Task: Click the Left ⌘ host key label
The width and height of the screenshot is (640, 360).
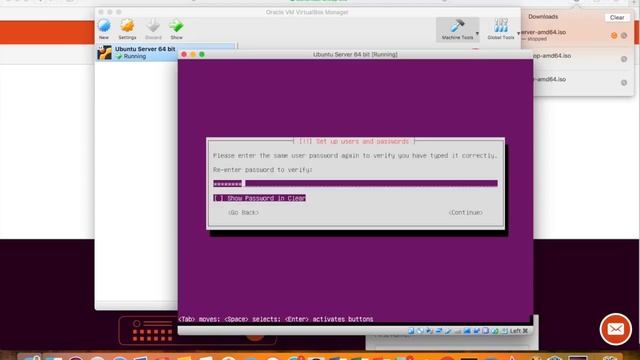Action: coord(519,331)
